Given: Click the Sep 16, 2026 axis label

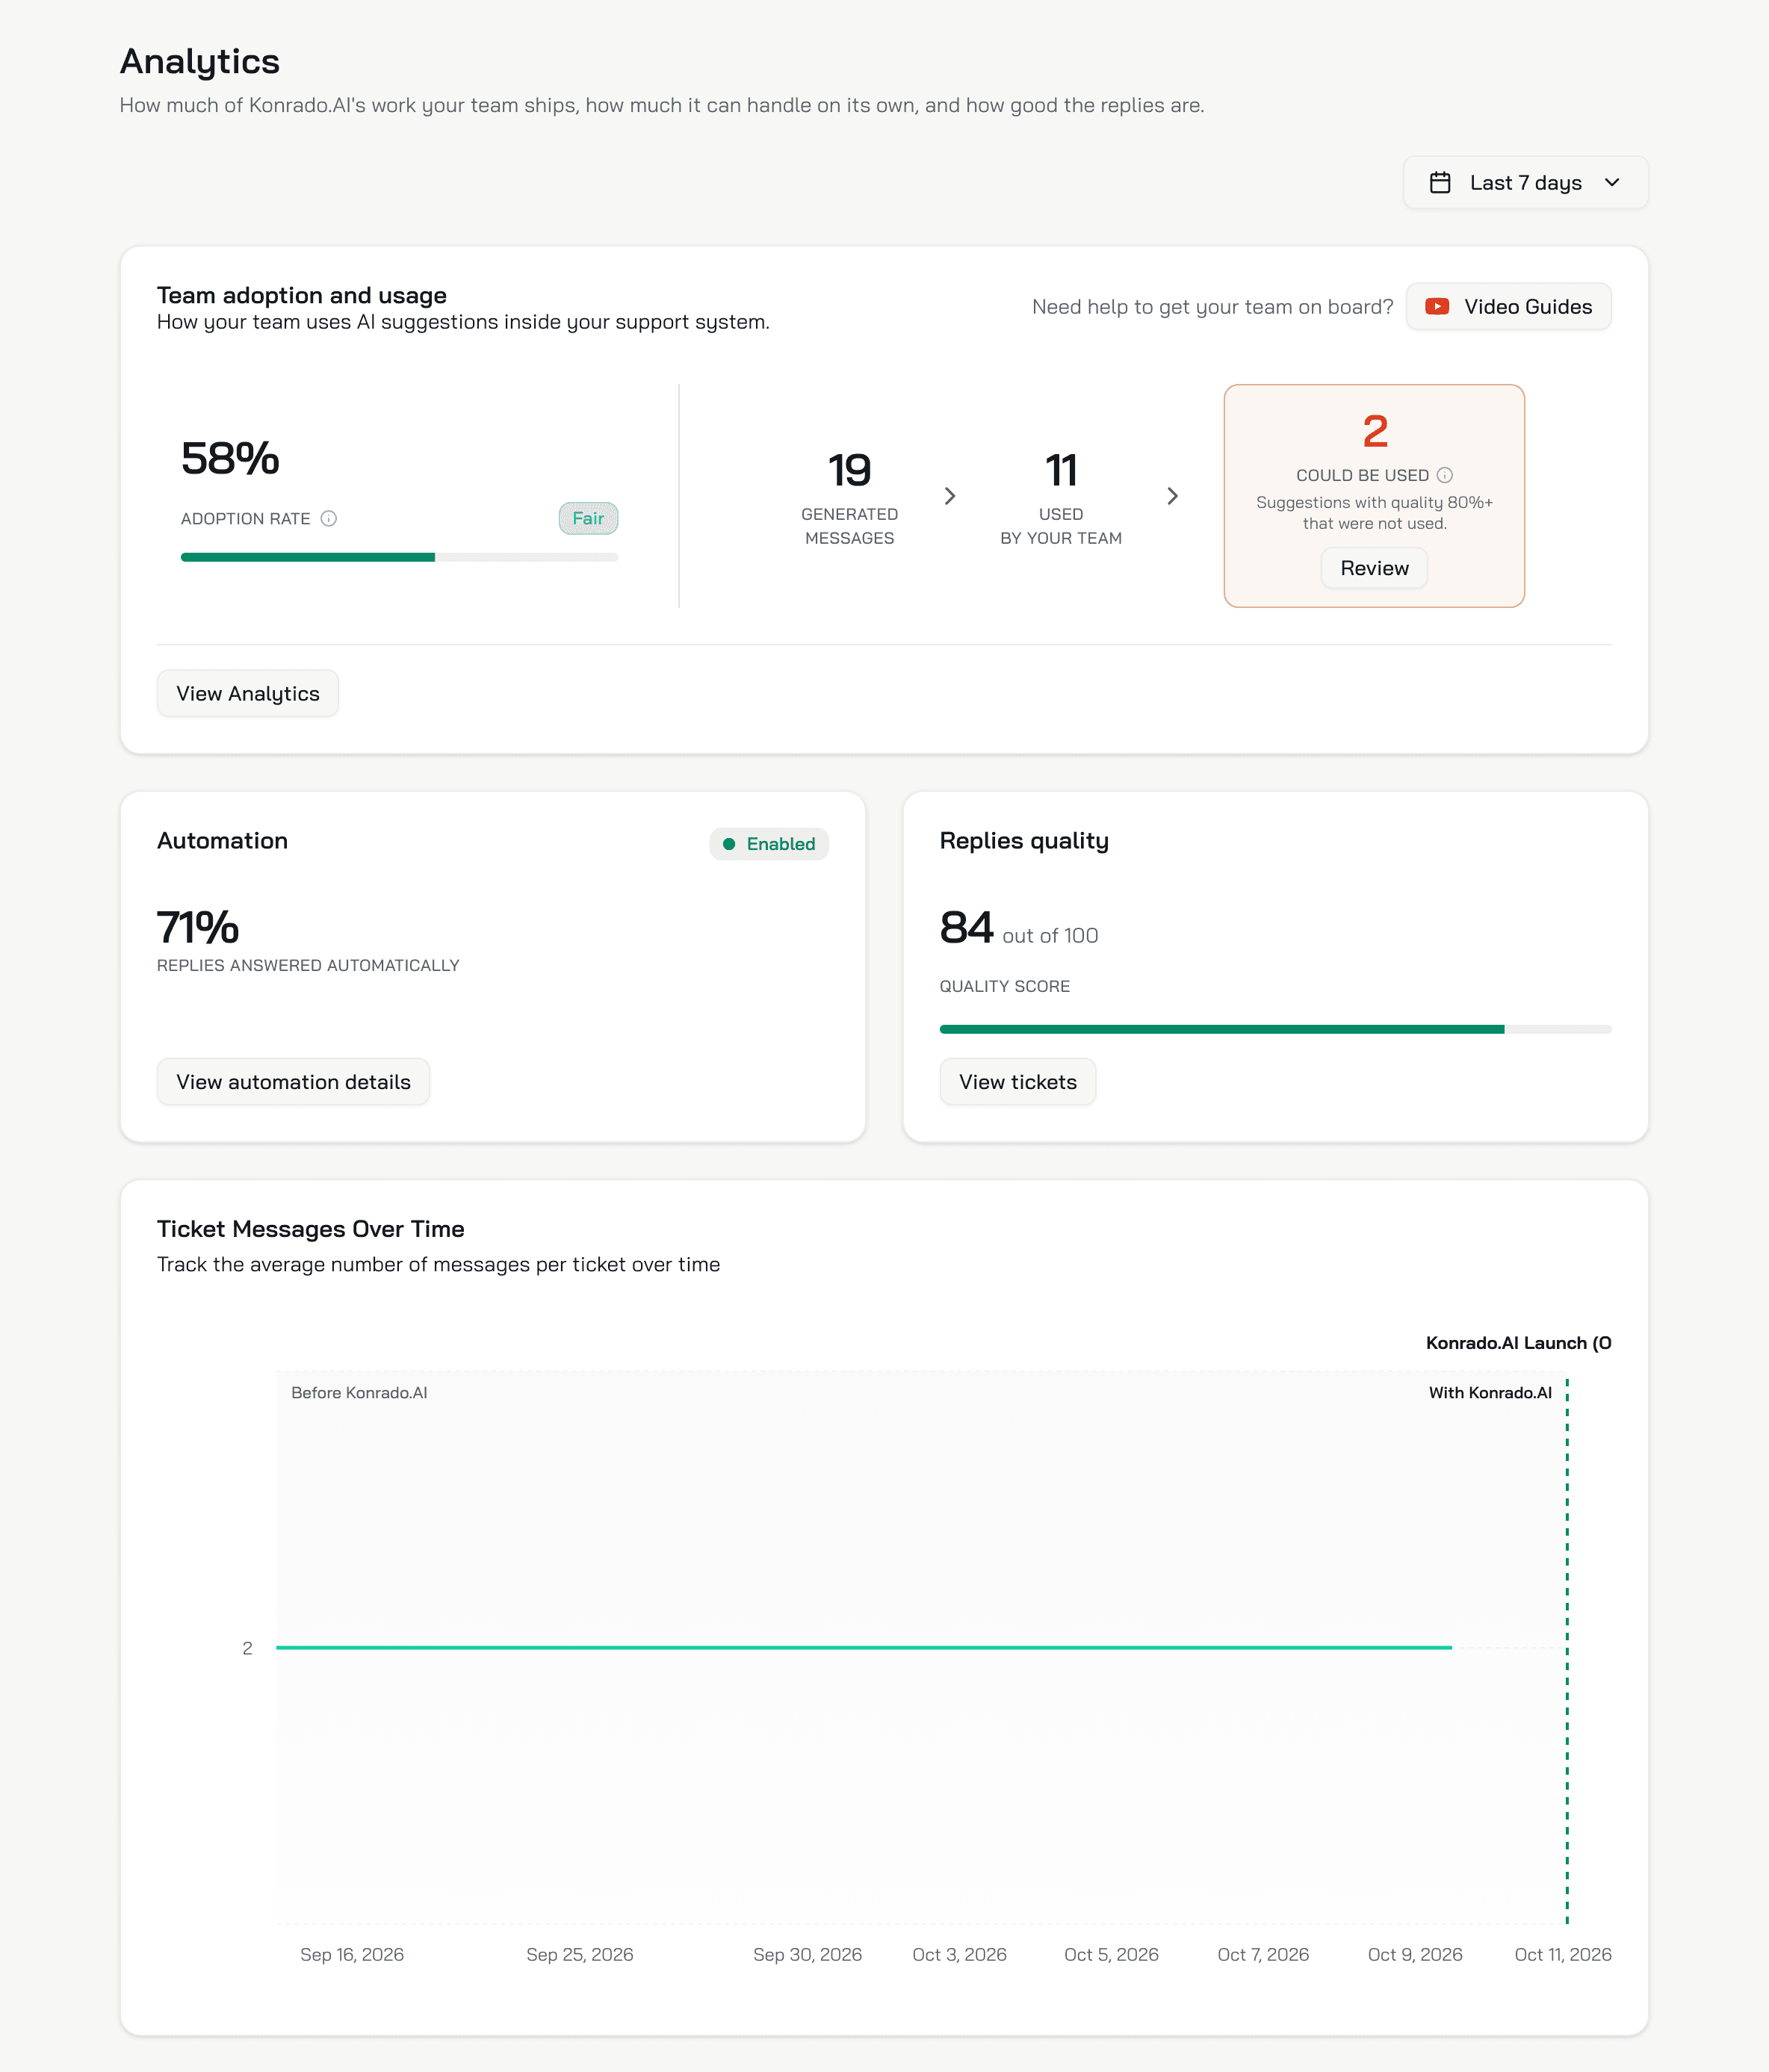Looking at the screenshot, I should pos(352,1954).
